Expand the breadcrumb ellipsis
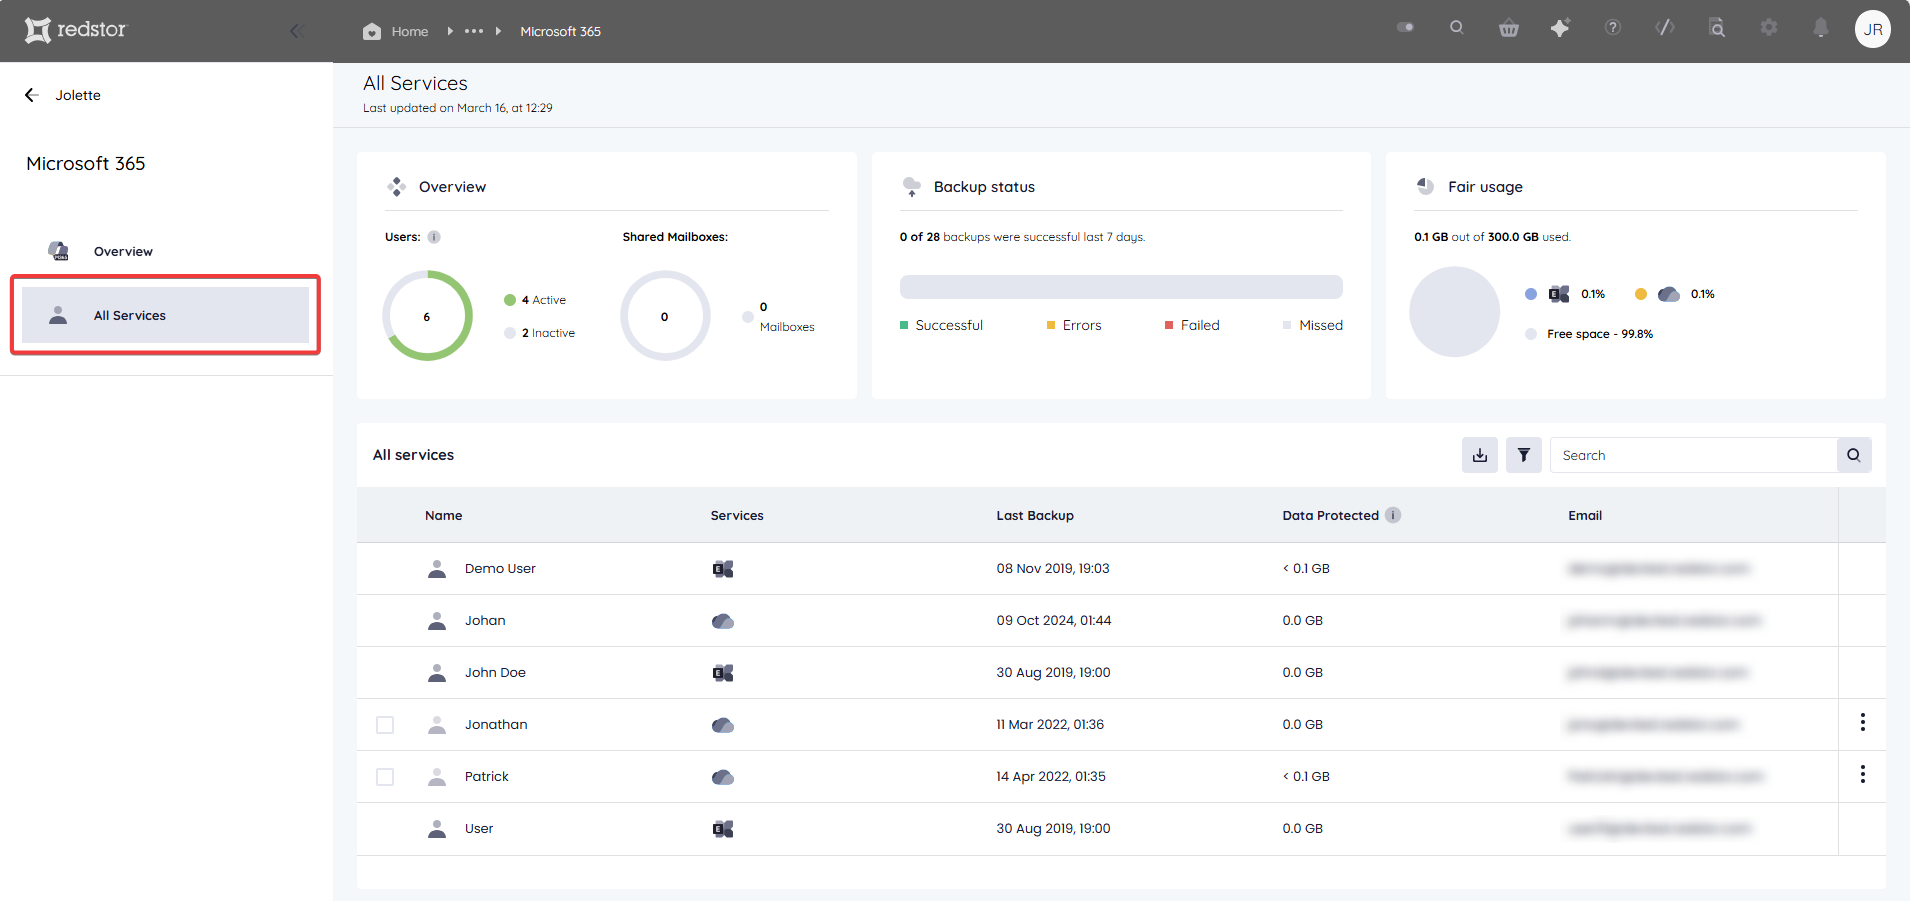 (474, 31)
